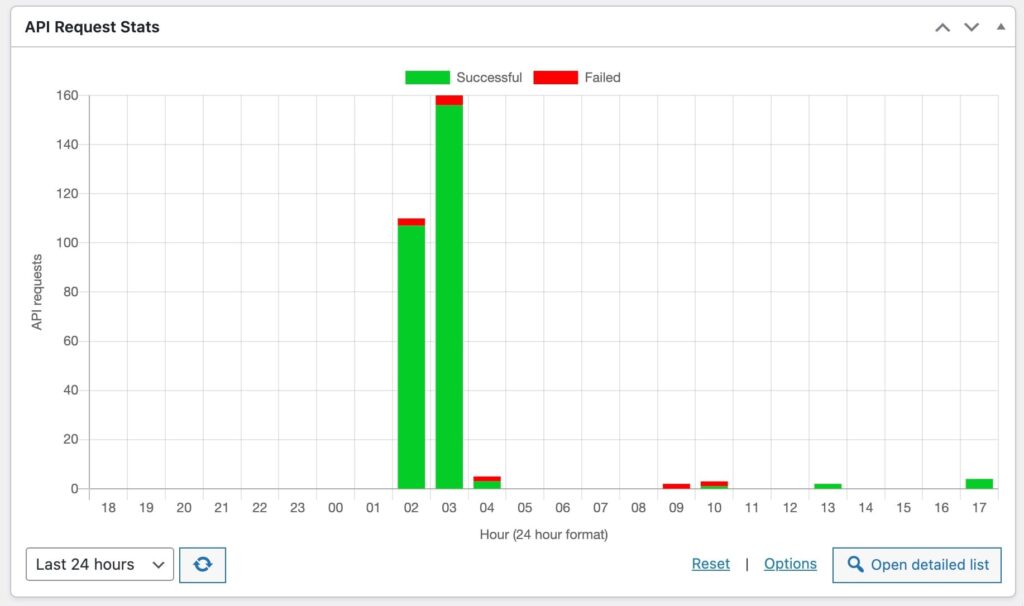
Task: Toggle the Successful series legend label
Action: pyautogui.click(x=489, y=77)
